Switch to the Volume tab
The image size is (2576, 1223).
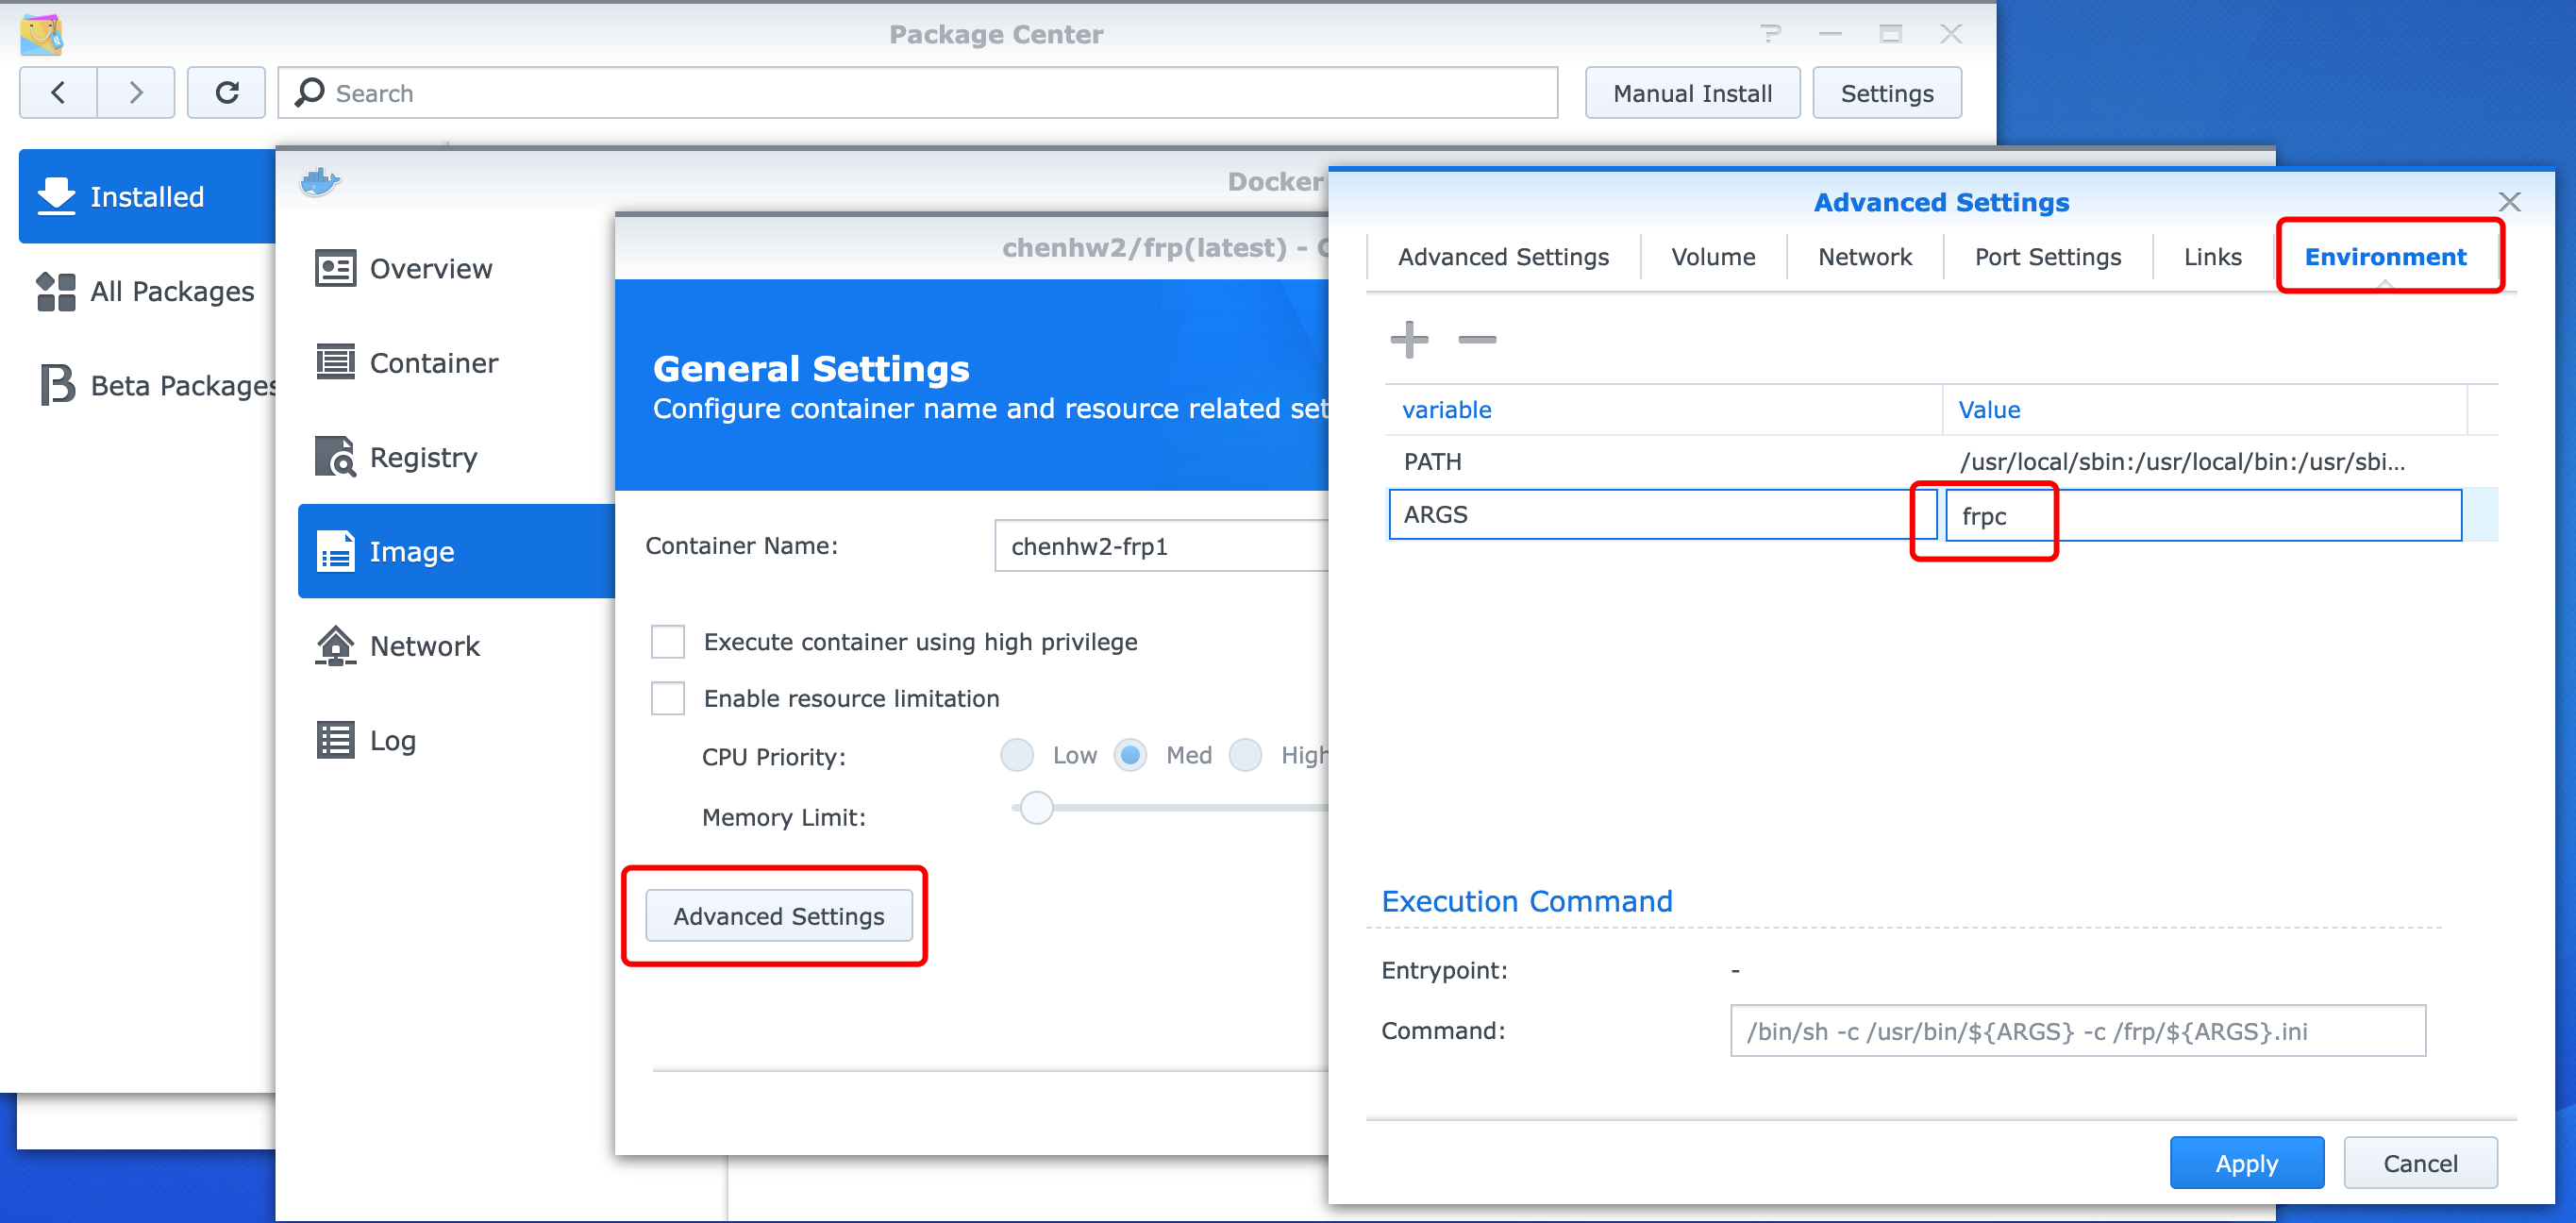pyautogui.click(x=1712, y=257)
